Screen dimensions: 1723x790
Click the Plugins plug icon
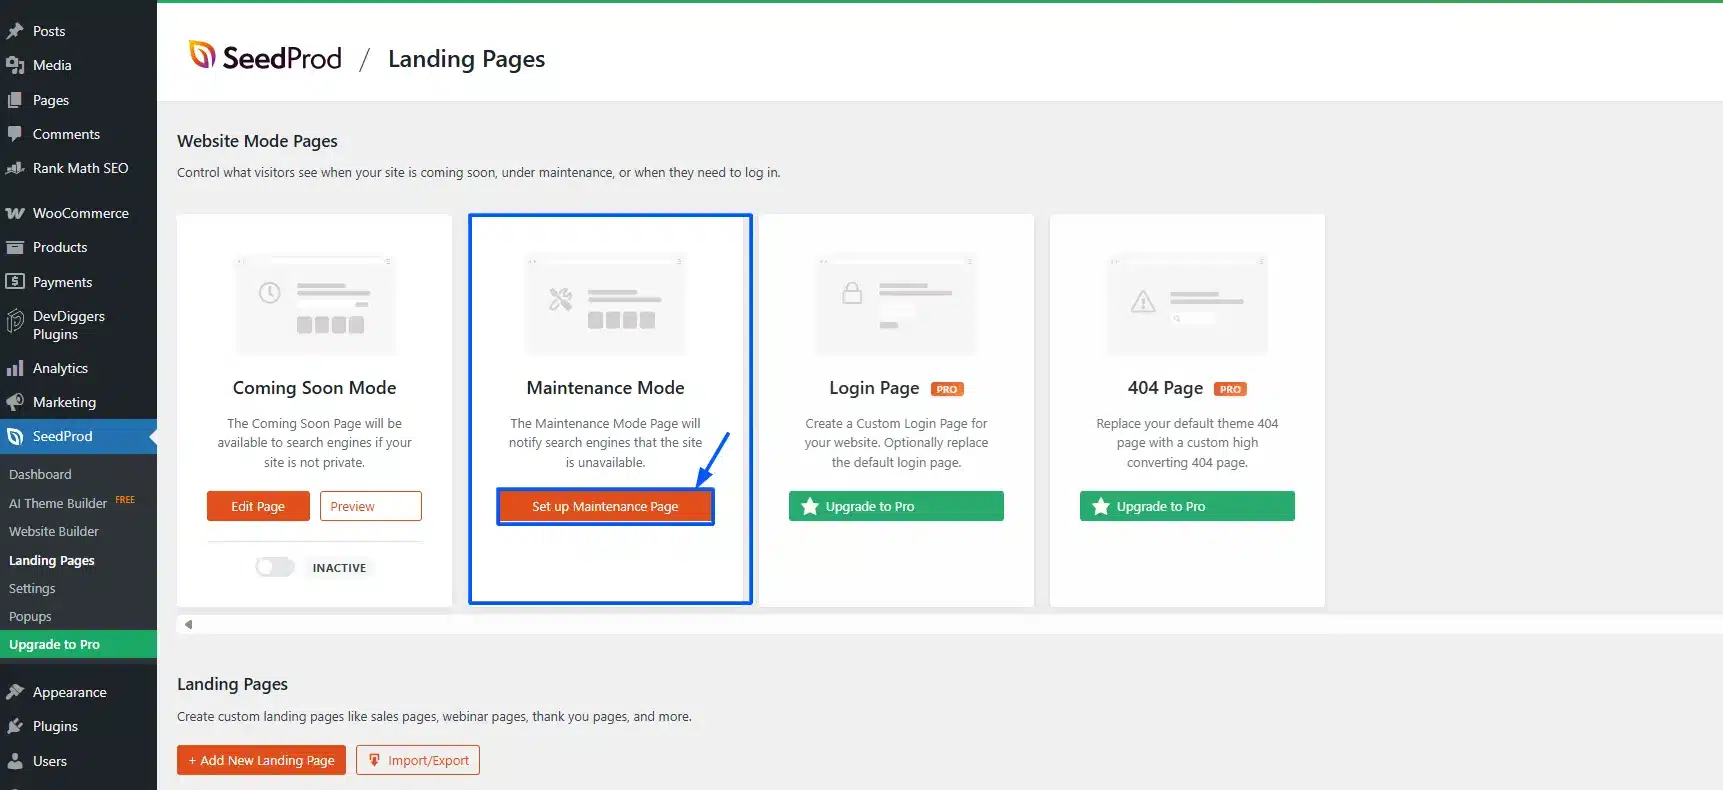pyautogui.click(x=15, y=726)
